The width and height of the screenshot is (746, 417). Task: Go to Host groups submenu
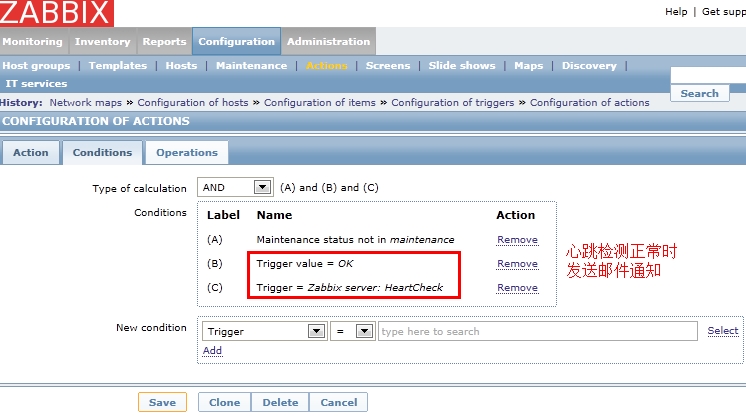36,66
